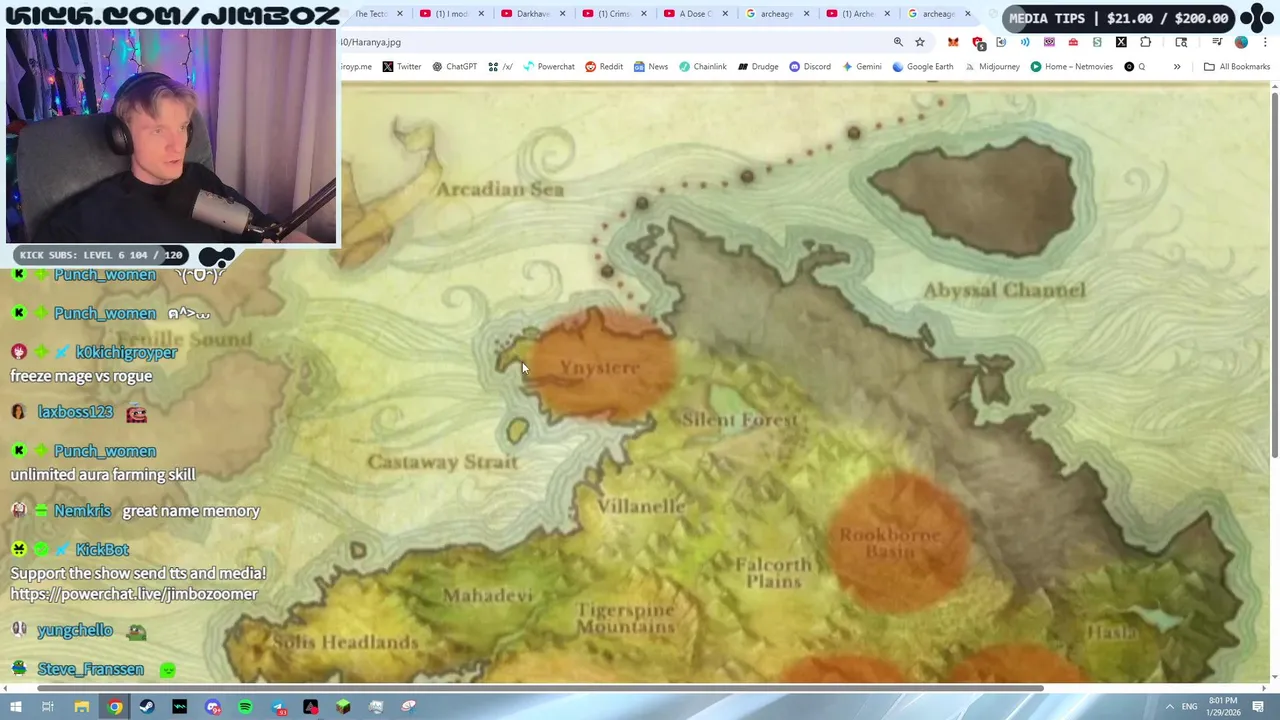Click the black X extension icon

[x=1121, y=42]
